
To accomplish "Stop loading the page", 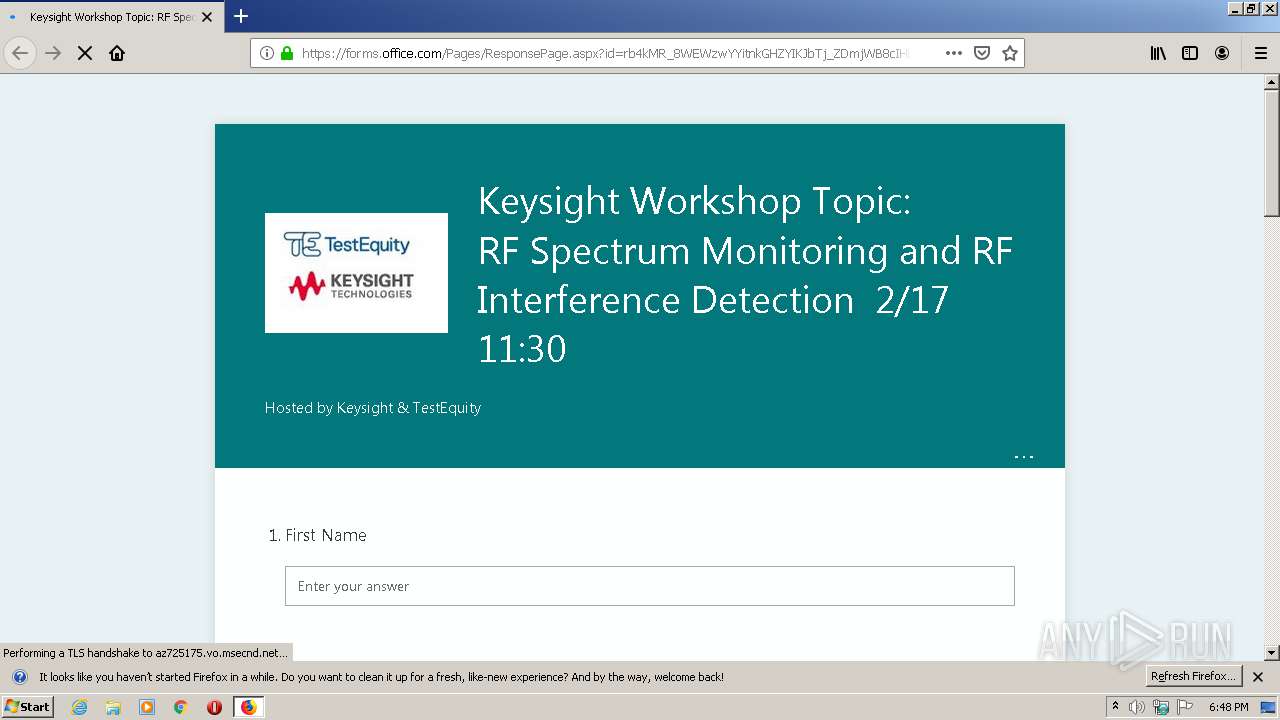I will tap(85, 53).
